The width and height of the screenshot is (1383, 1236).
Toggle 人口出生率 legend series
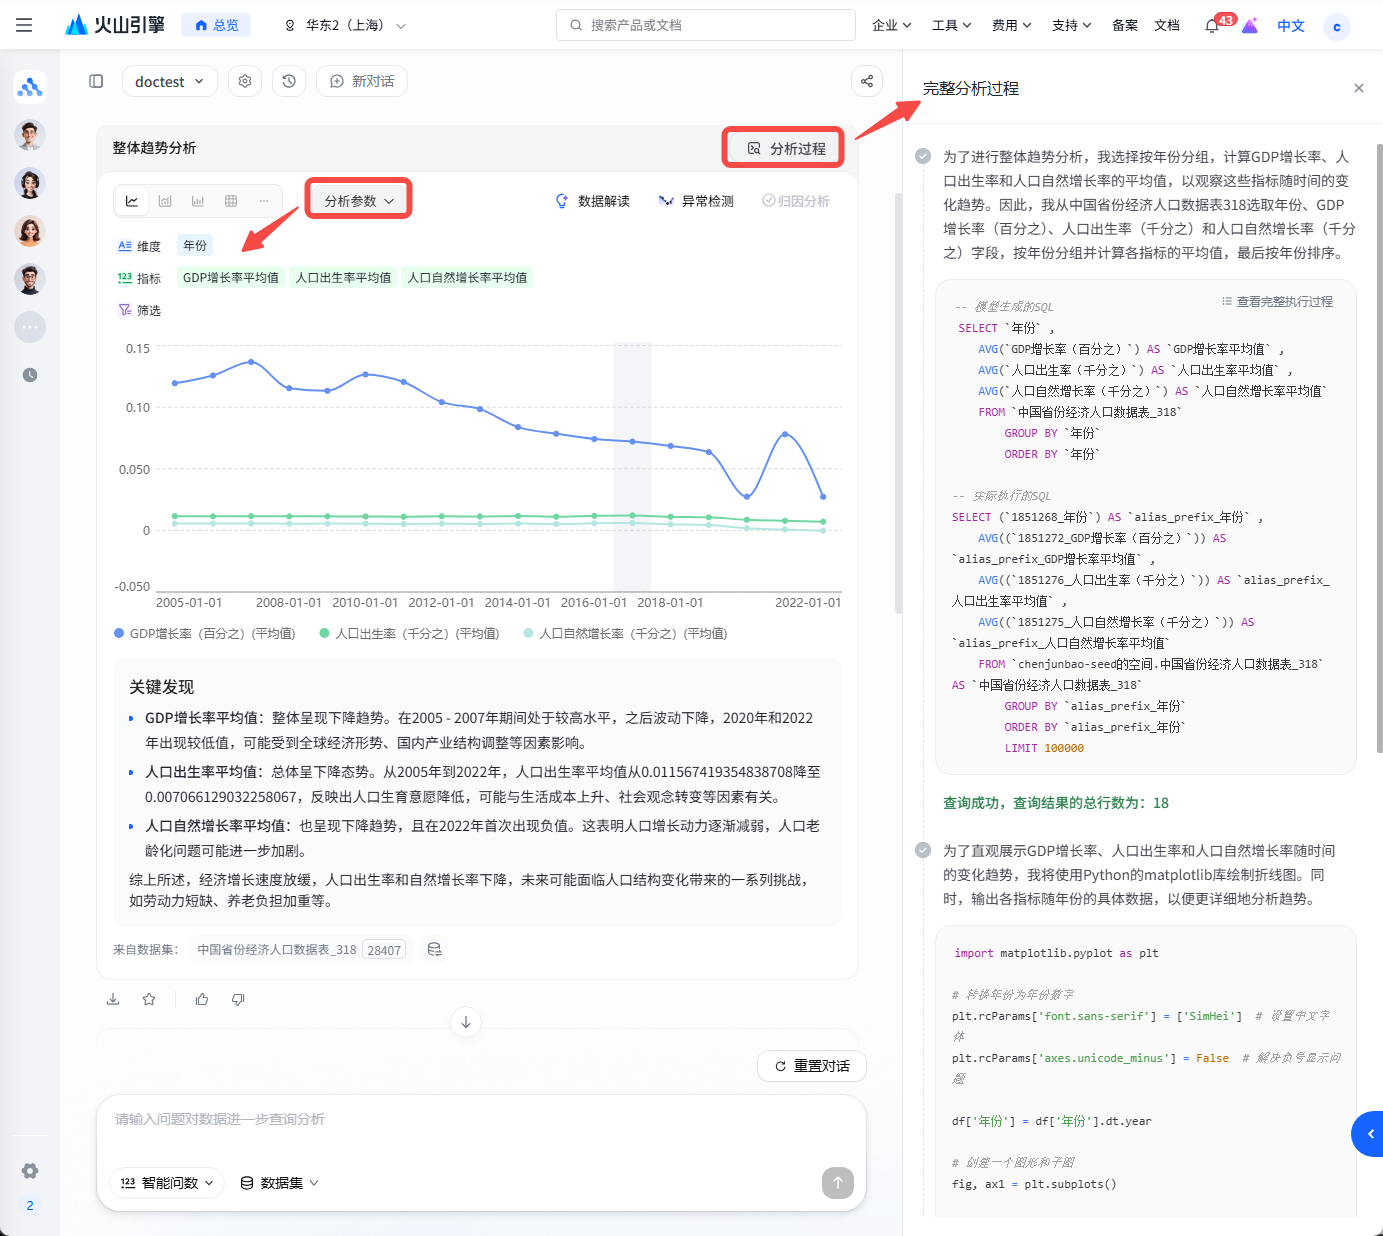point(409,634)
